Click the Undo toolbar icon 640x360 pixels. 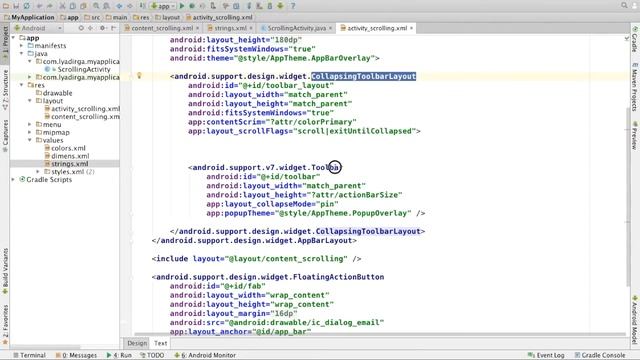coord(40,6)
